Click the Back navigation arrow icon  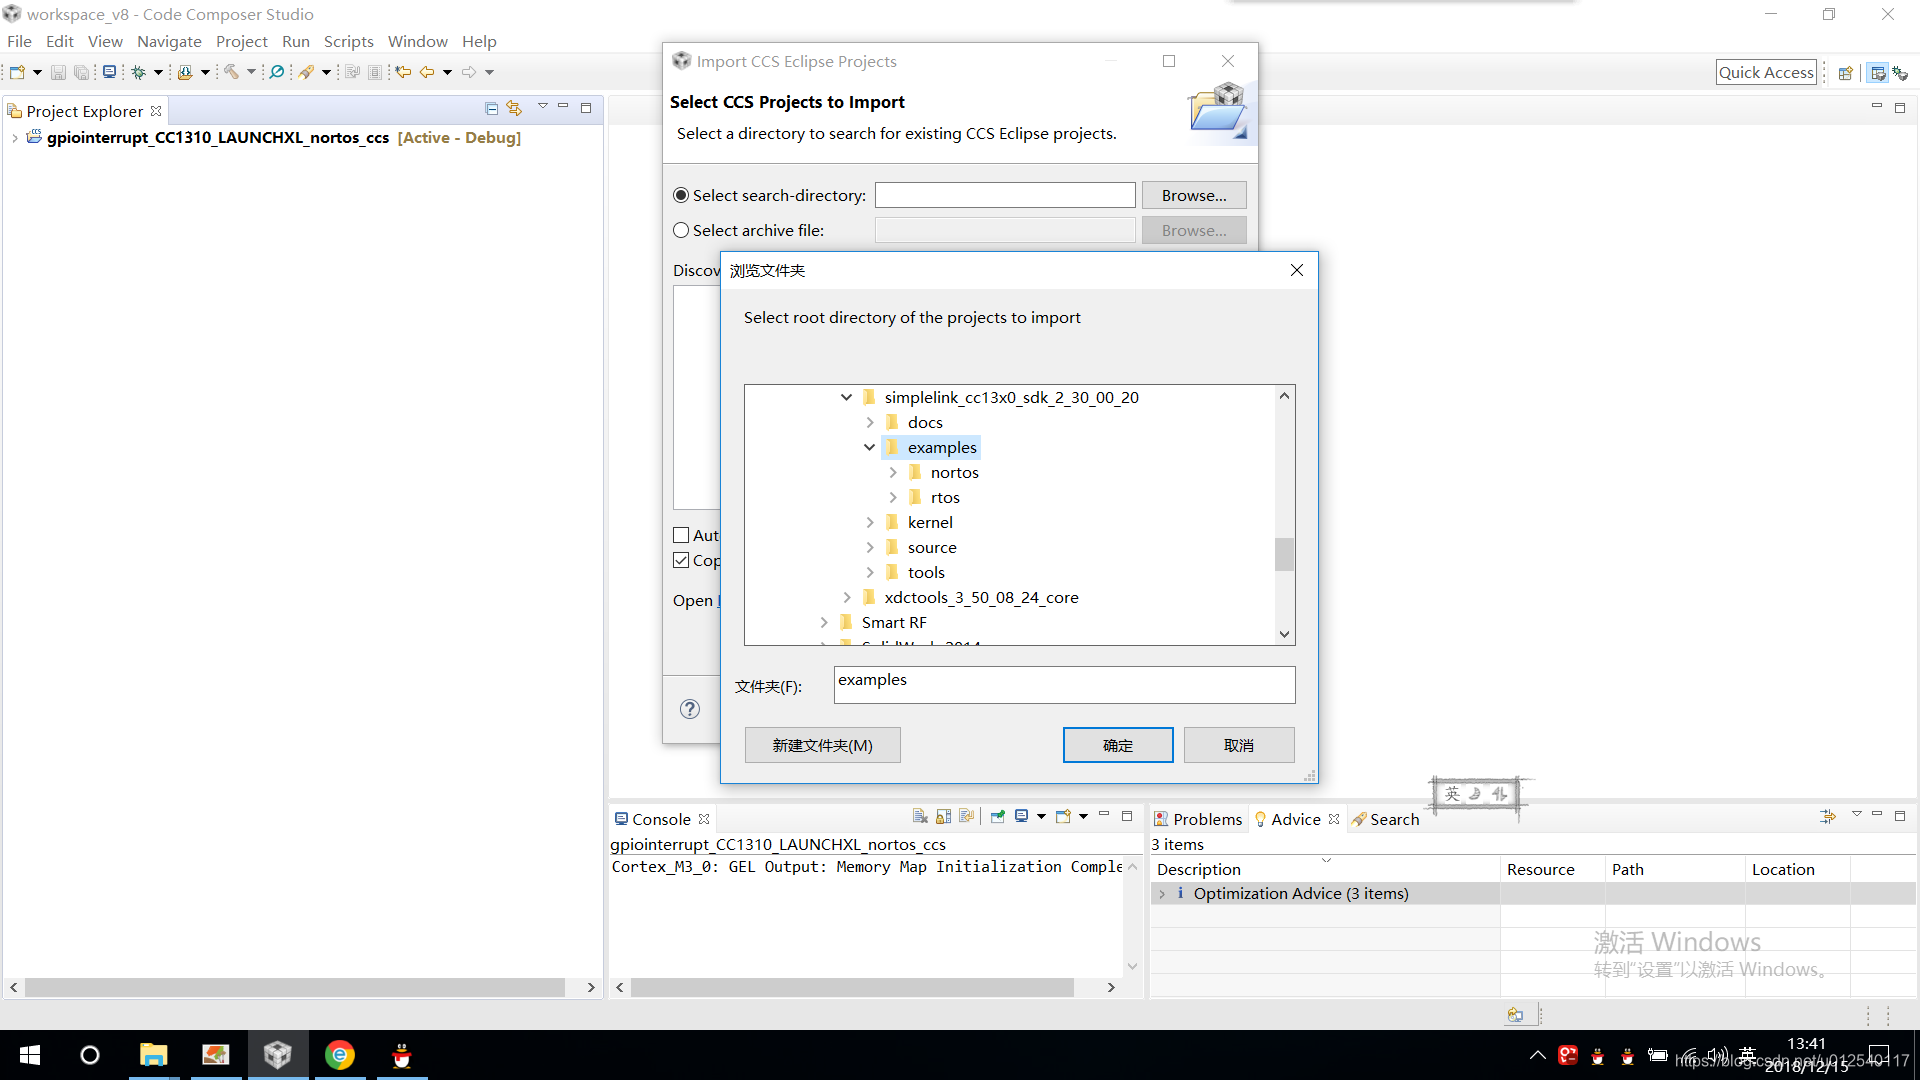[x=427, y=72]
